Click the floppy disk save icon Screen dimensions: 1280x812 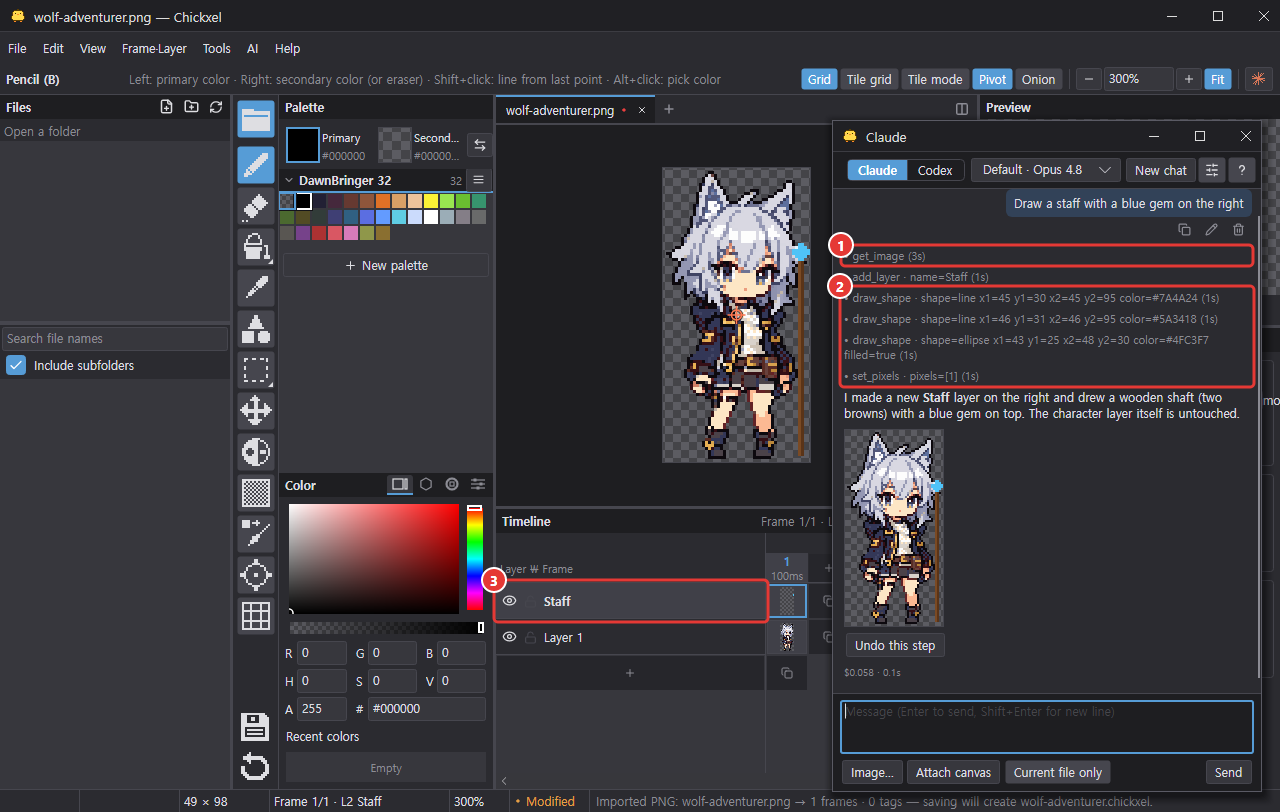coord(256,727)
